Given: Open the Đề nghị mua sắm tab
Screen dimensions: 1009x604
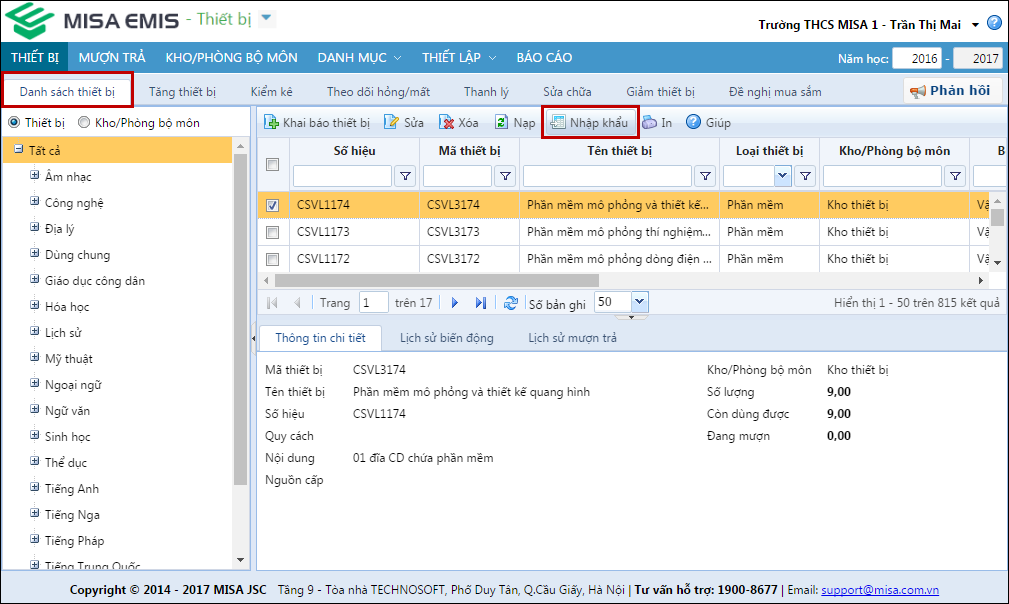Looking at the screenshot, I should 775,91.
